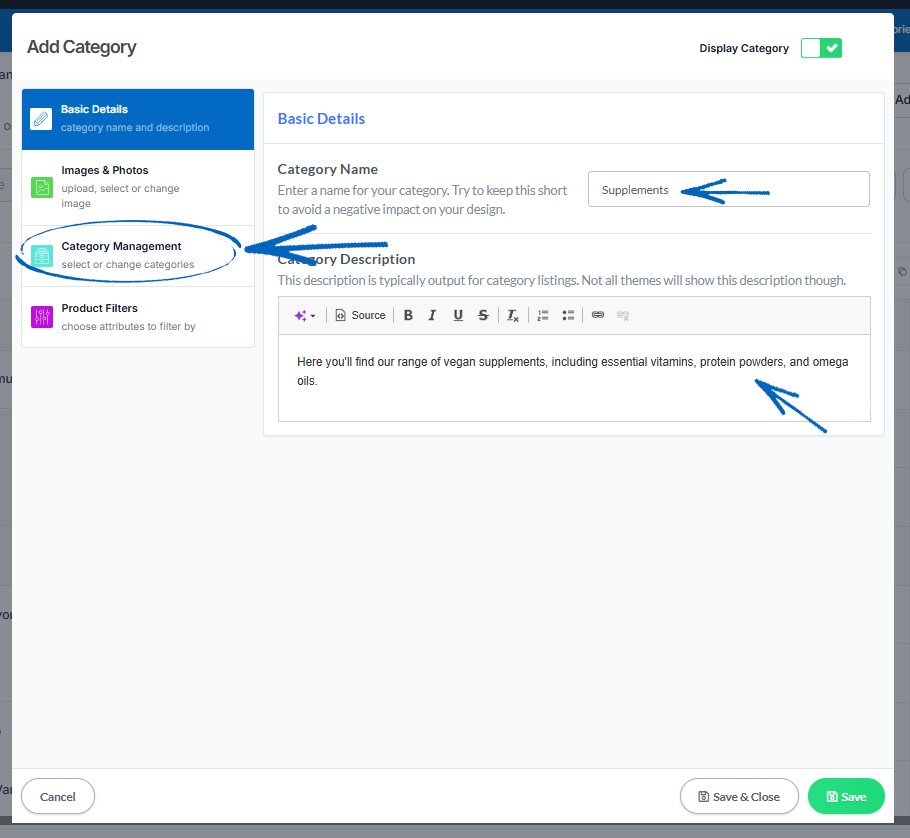This screenshot has height=838, width=910.
Task: Insert a link in description
Action: 598,315
